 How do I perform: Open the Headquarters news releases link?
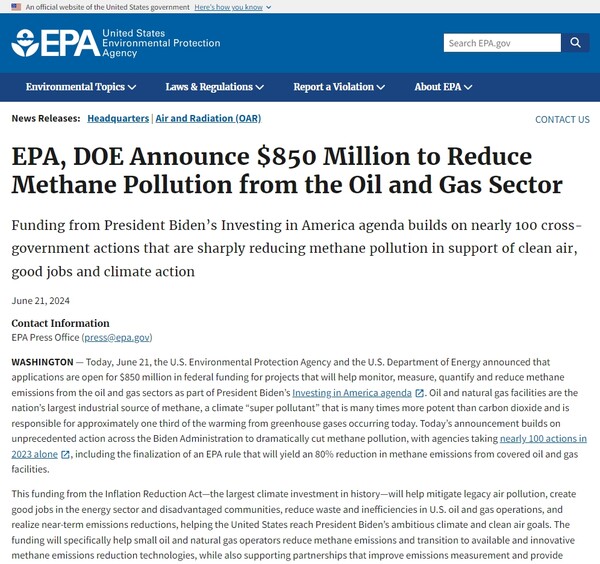(x=119, y=119)
